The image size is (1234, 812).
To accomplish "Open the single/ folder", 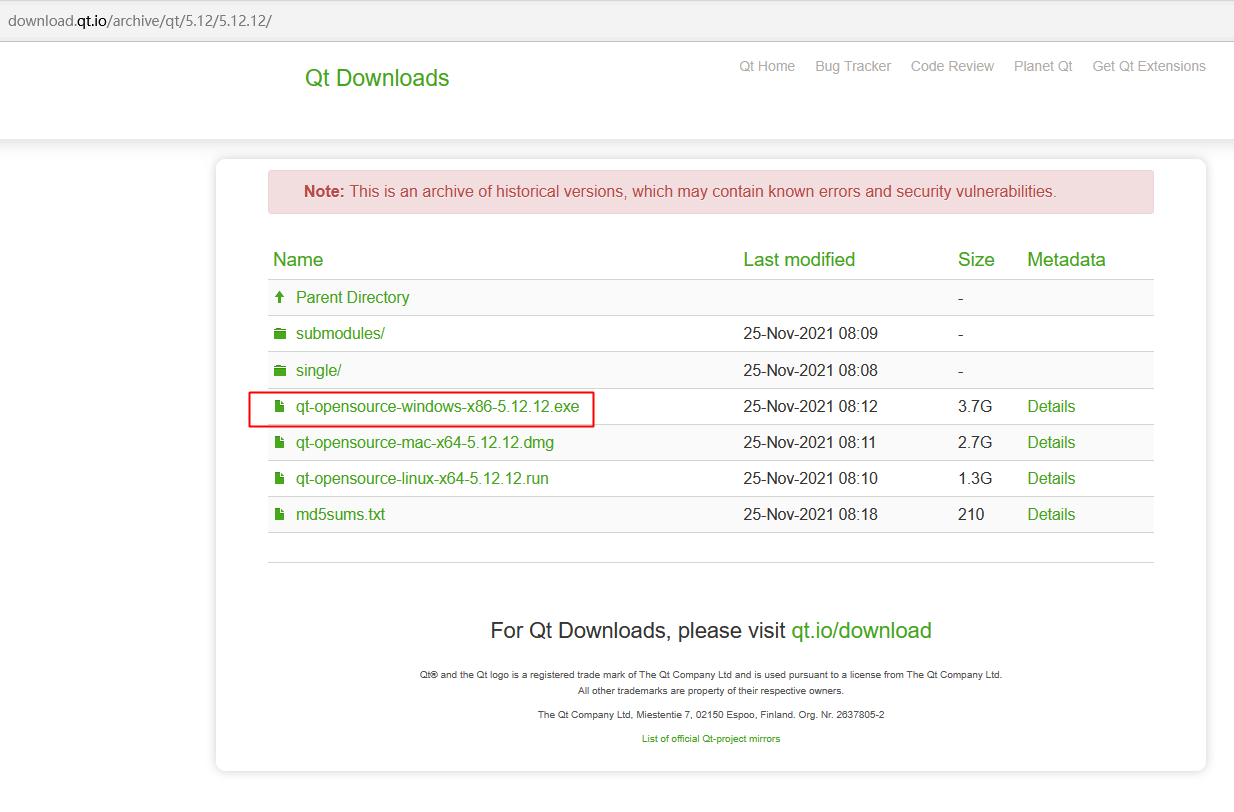I will (x=318, y=370).
